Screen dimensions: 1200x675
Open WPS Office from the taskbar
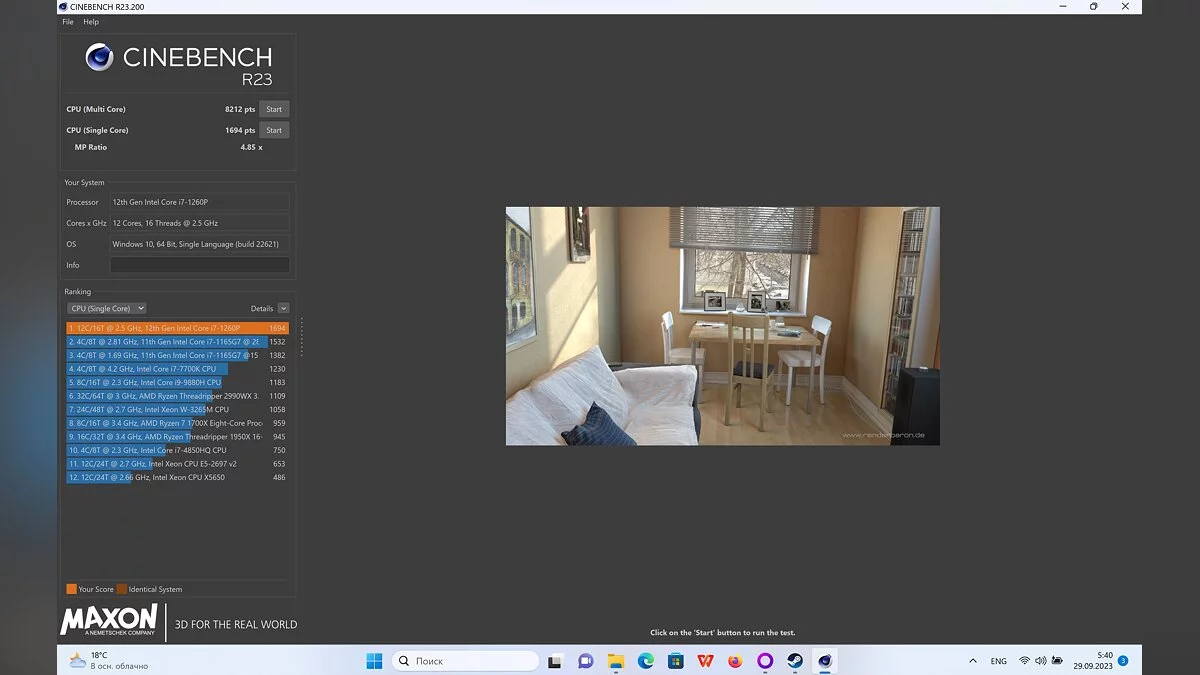coord(705,661)
